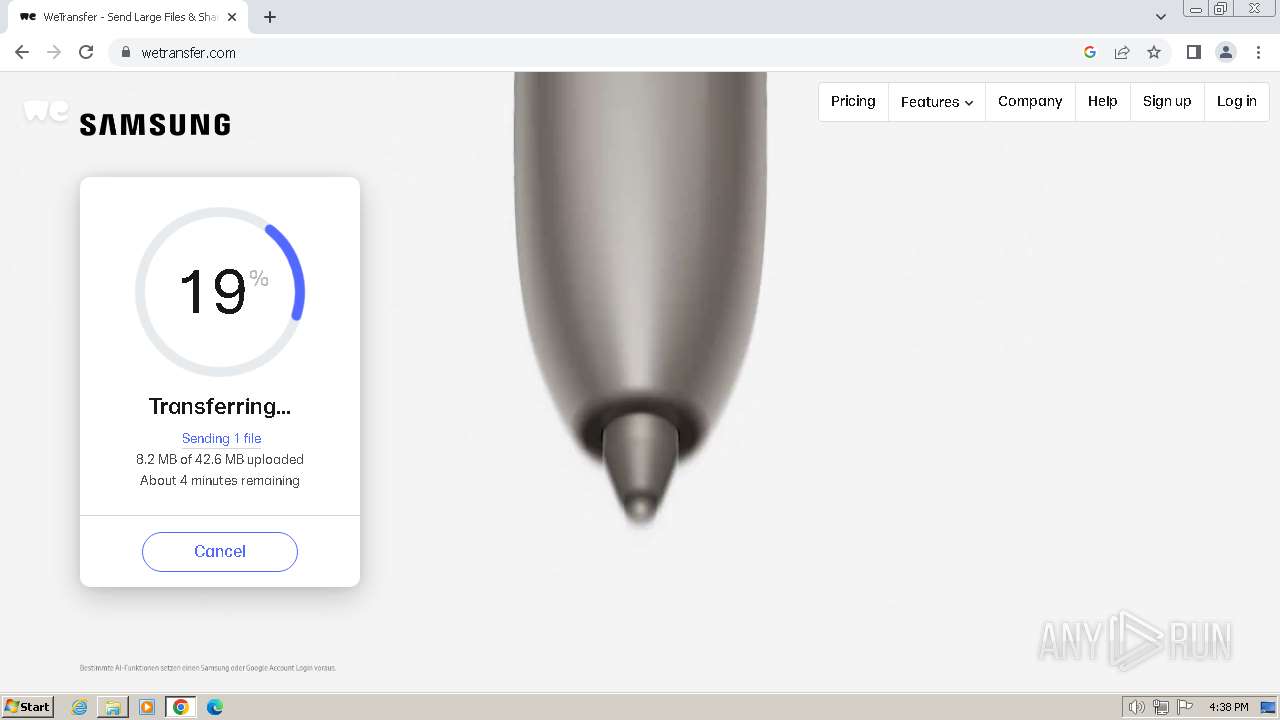Go forward in browser history
The height and width of the screenshot is (720, 1280).
pos(54,52)
